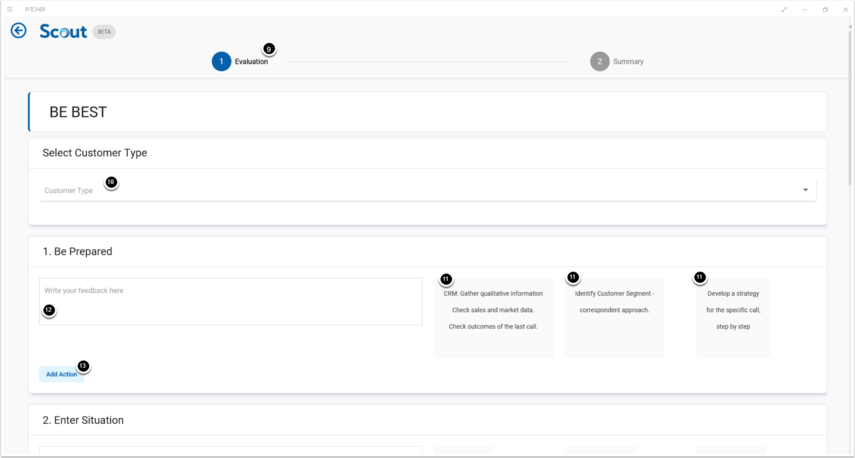Click the step 1 circle icon
Viewport: 855px width, 458px height.
tap(221, 62)
